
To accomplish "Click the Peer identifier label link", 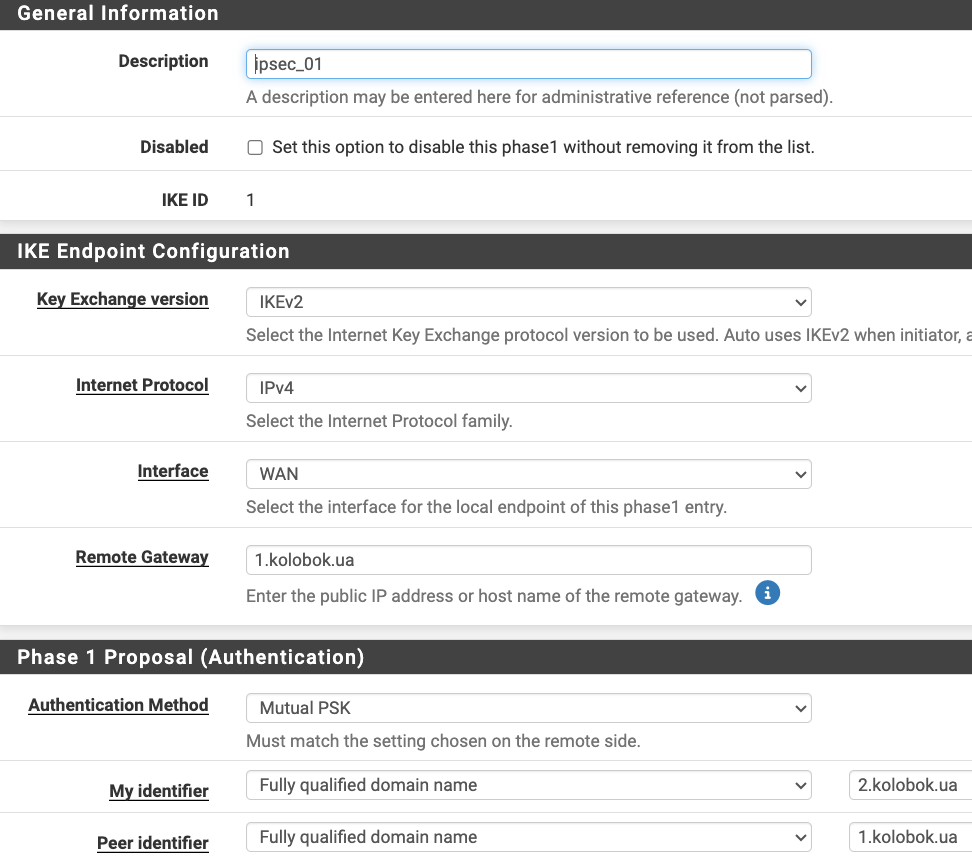I will tap(152, 843).
